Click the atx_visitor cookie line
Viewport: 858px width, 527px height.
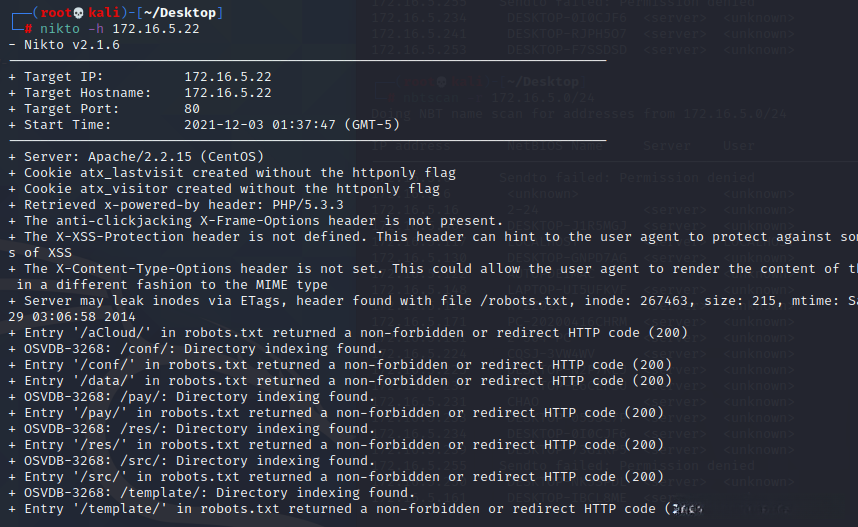click(x=231, y=189)
